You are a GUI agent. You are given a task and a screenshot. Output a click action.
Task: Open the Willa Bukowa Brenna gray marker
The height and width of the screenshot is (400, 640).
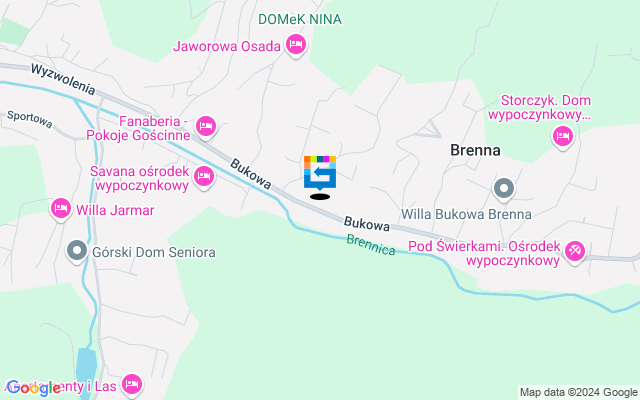tap(504, 189)
